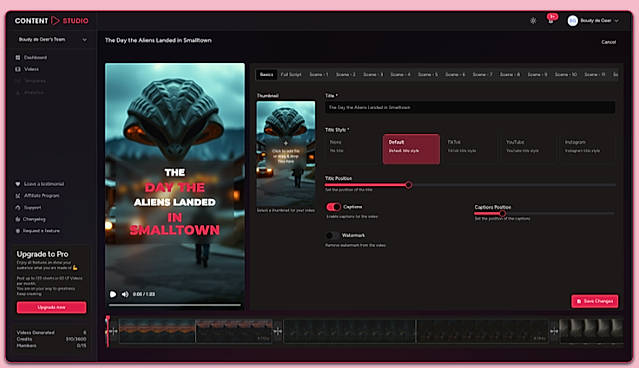The height and width of the screenshot is (368, 639).
Task: Disable the Captions toggle
Action: (x=333, y=207)
